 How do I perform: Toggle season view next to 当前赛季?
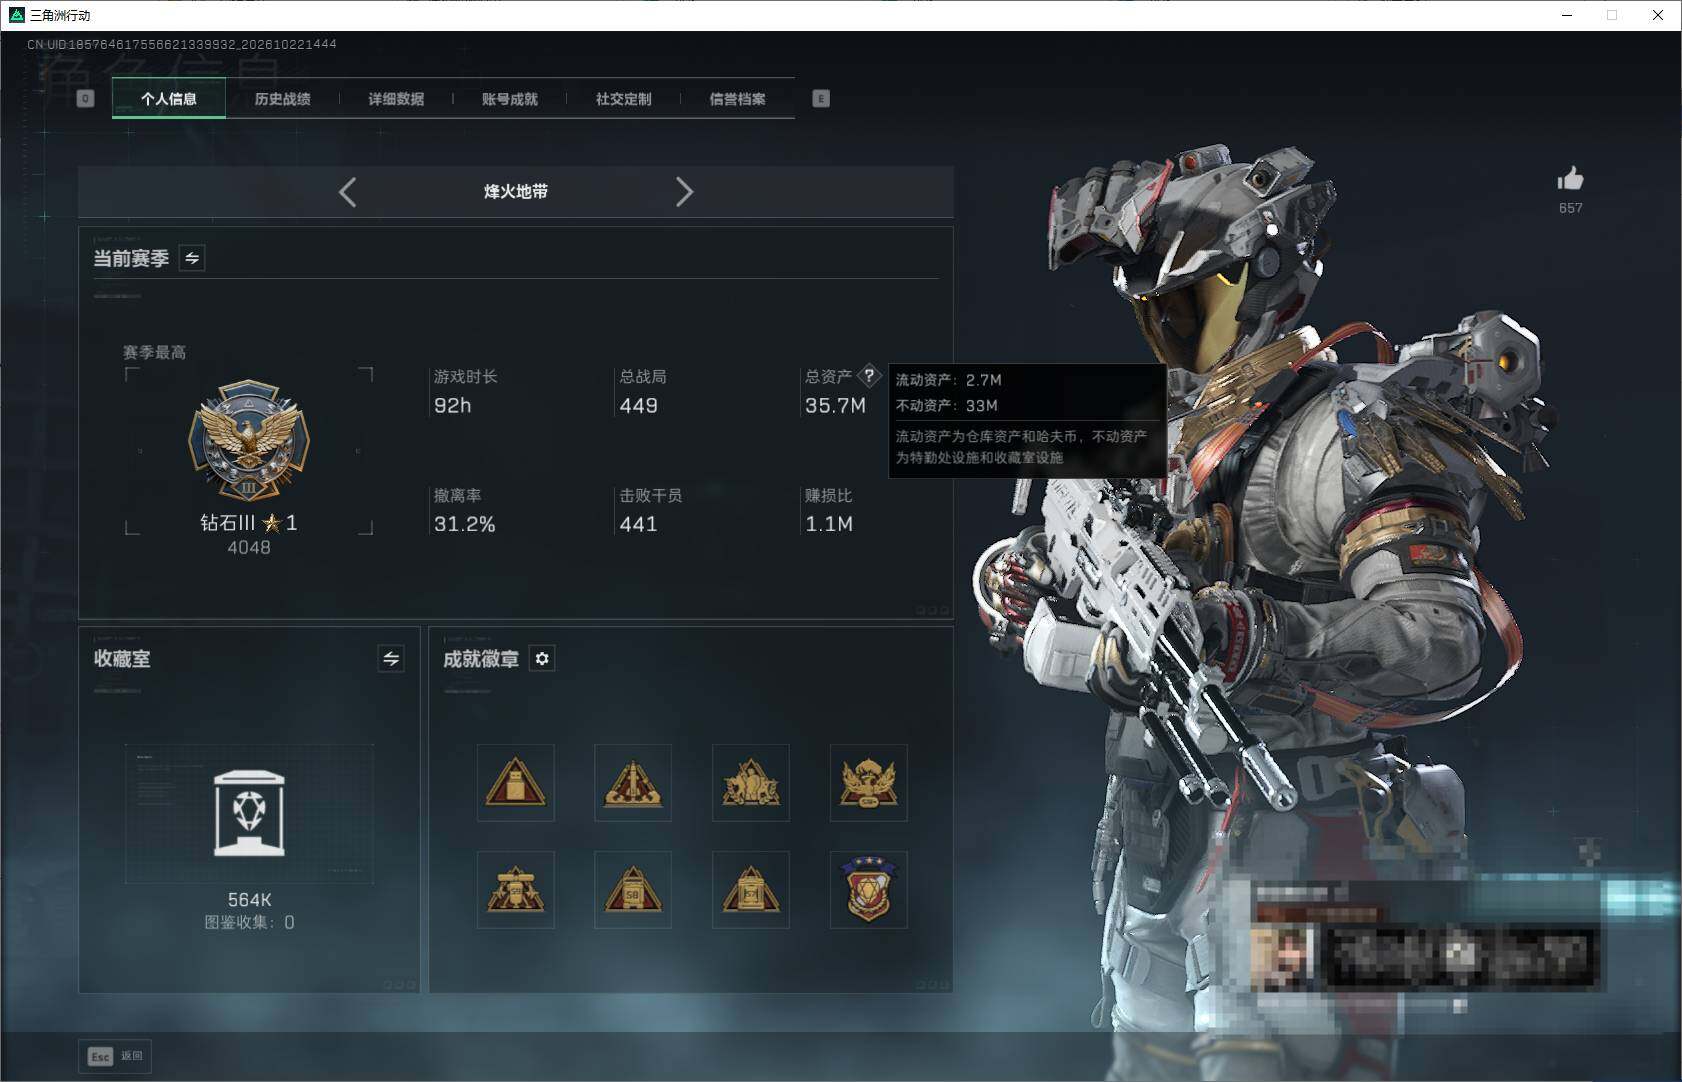tap(192, 258)
